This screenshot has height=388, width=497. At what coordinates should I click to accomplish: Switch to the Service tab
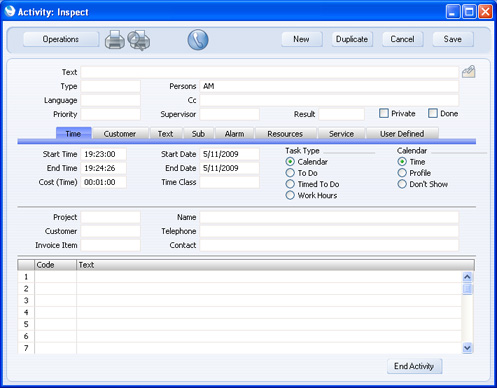coord(341,134)
